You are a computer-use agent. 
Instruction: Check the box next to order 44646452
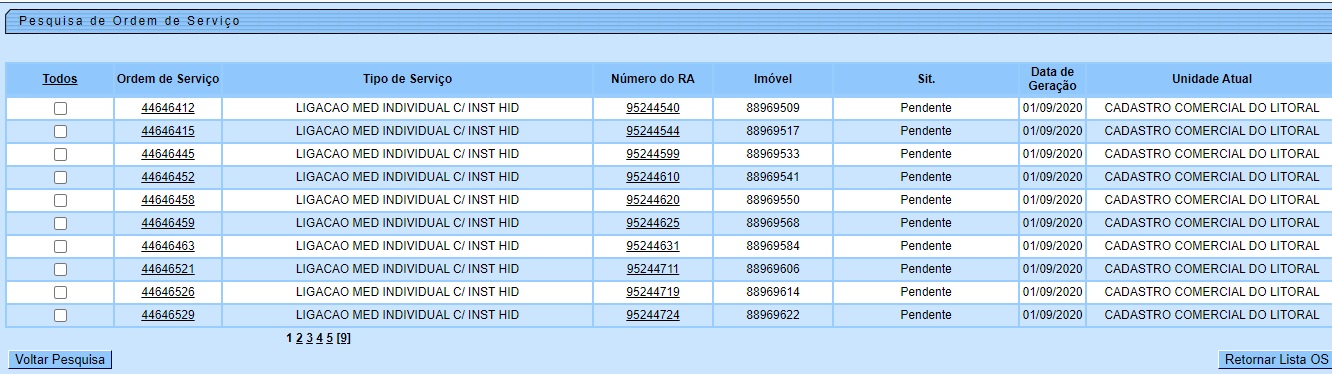pos(60,177)
